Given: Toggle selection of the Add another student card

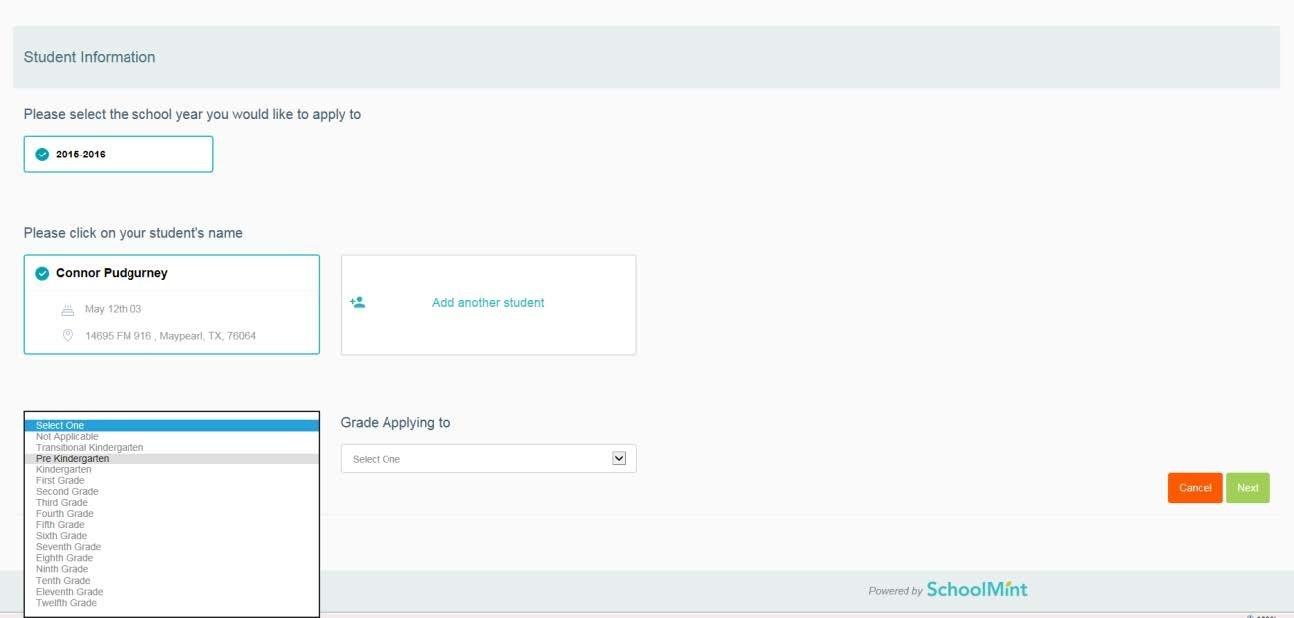Looking at the screenshot, I should [488, 303].
